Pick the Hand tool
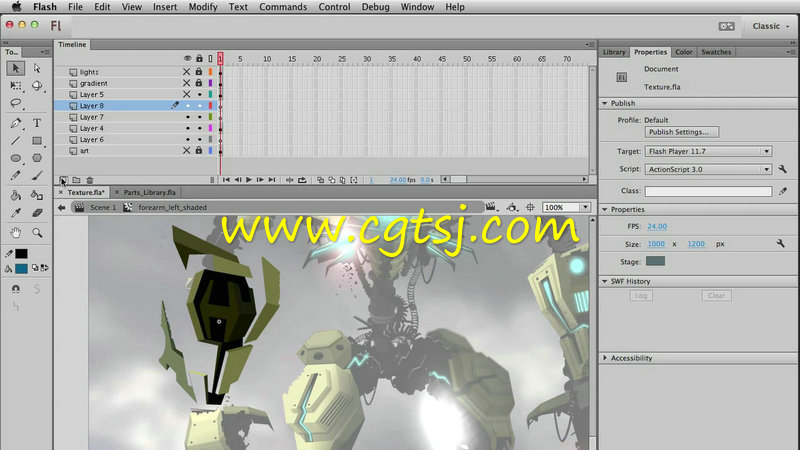 [16, 233]
